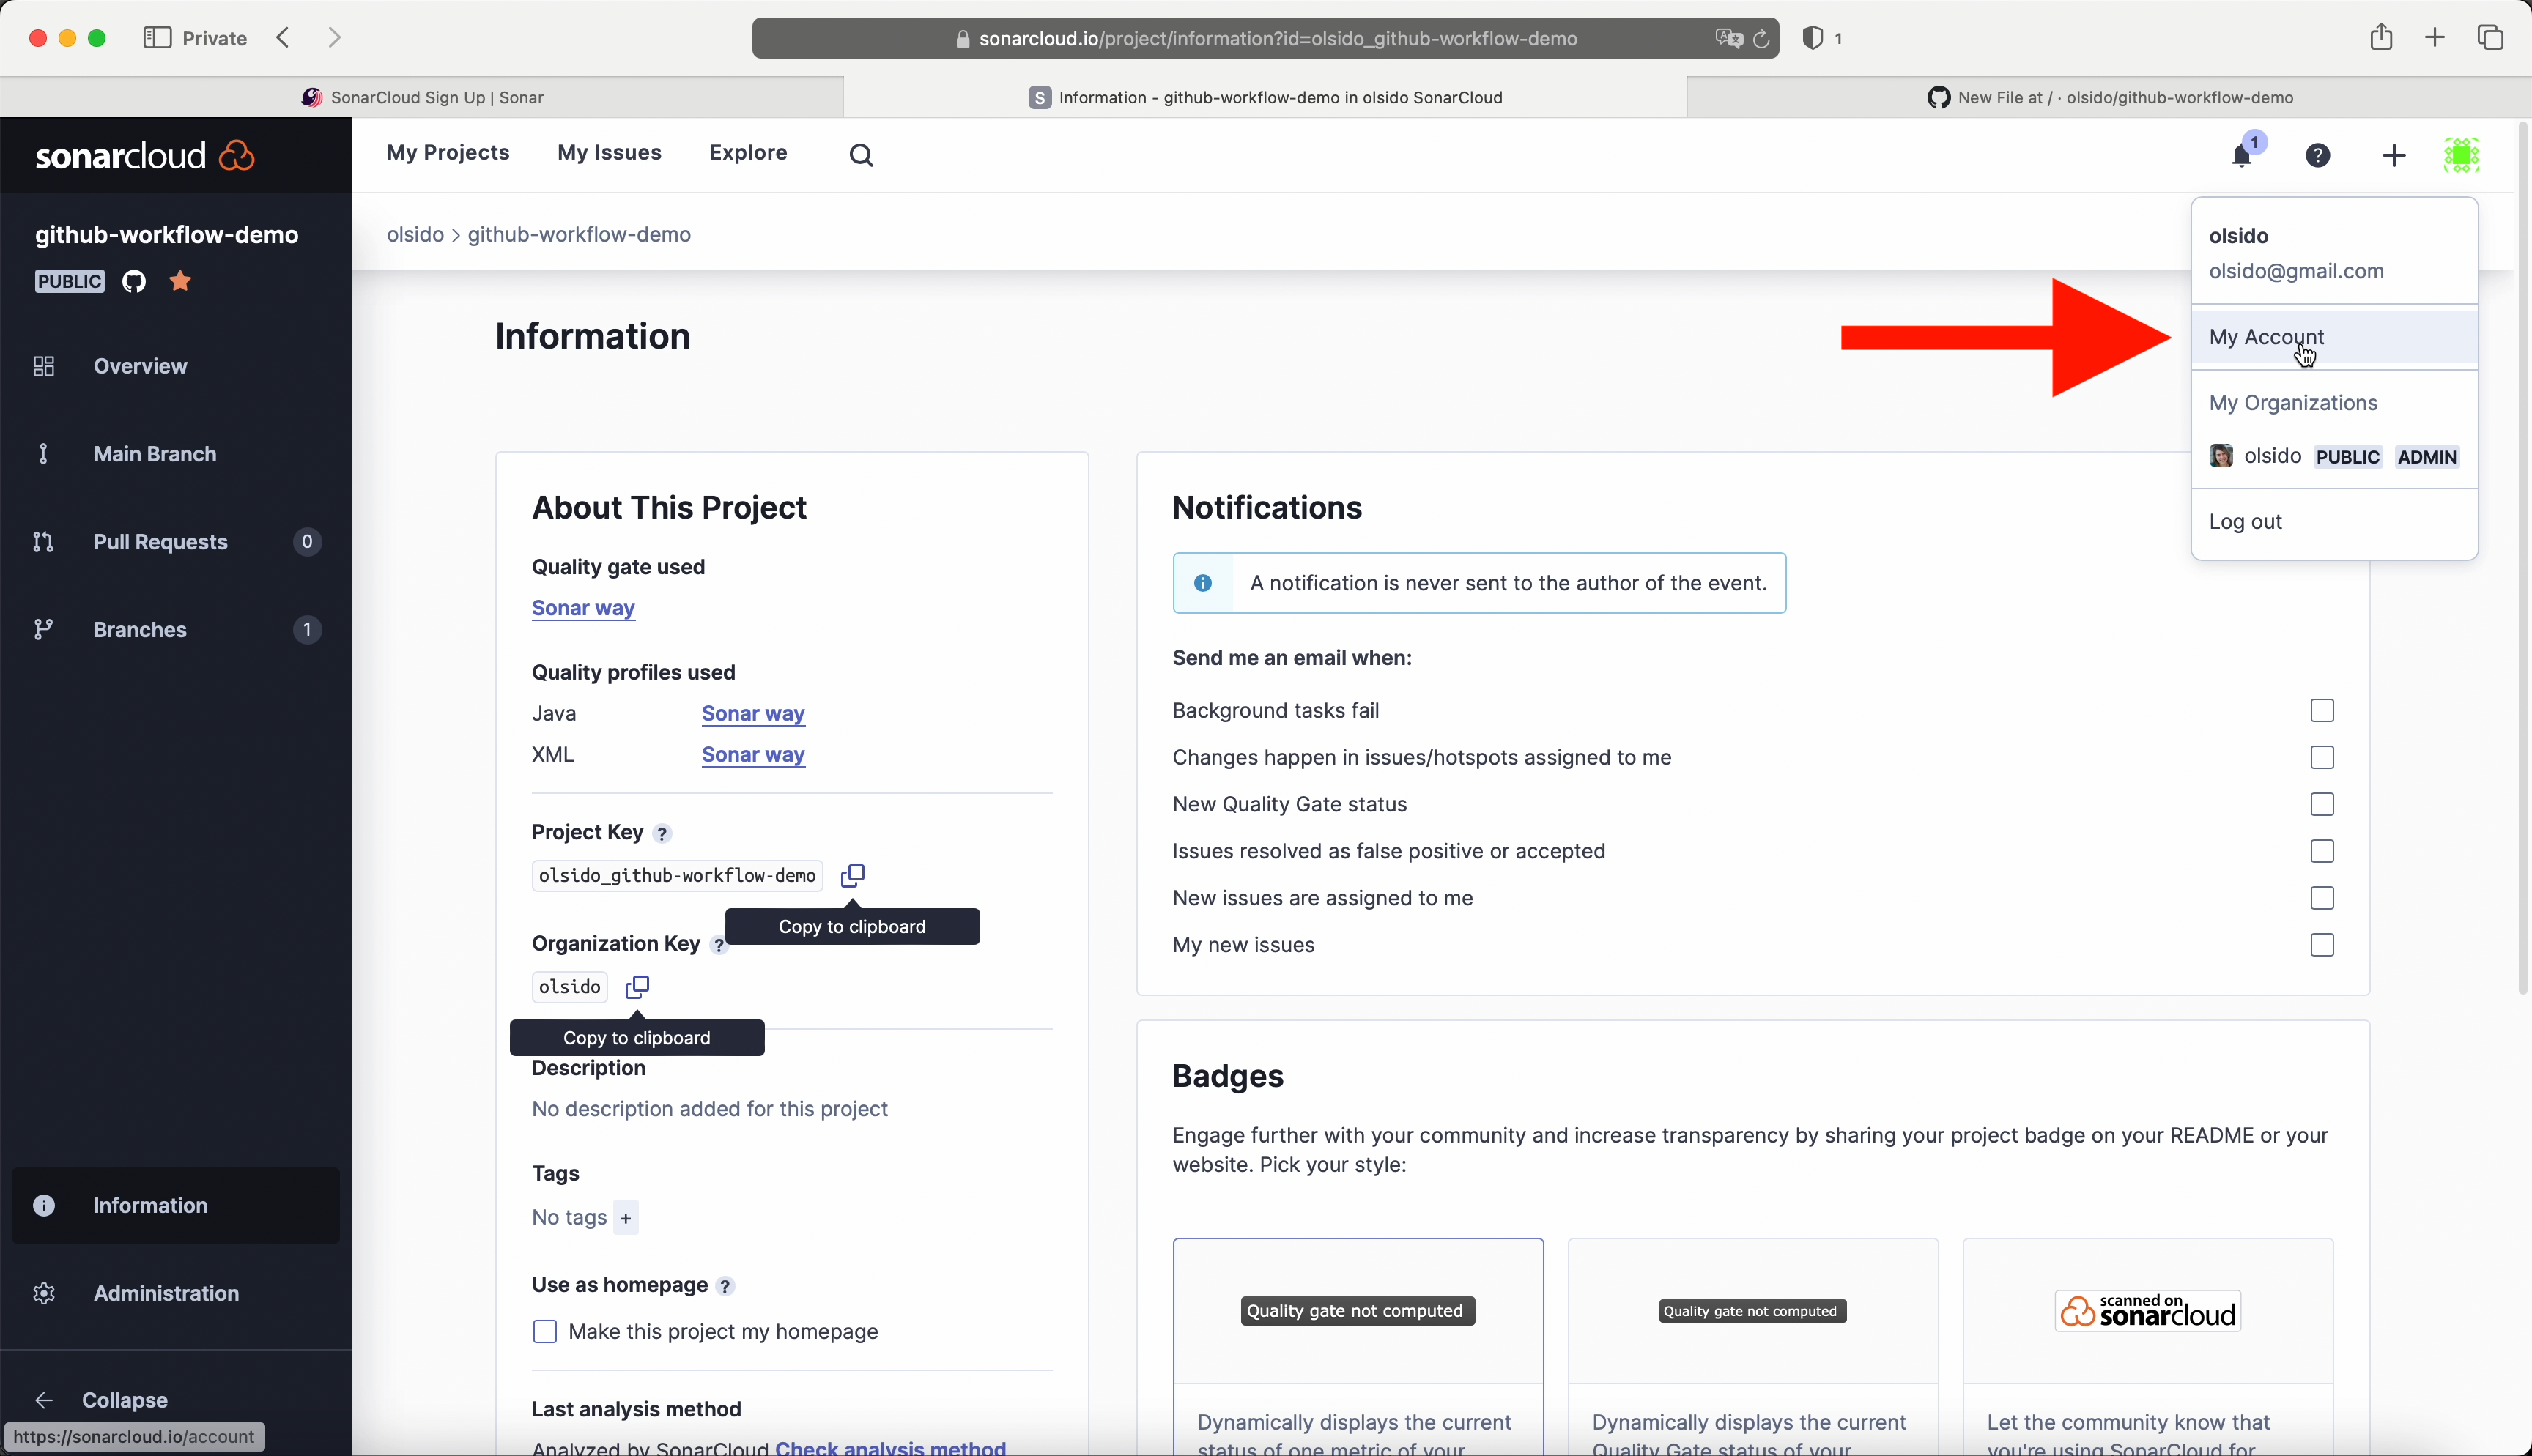Click the favorite star beside PUBLIC badge

[x=180, y=281]
